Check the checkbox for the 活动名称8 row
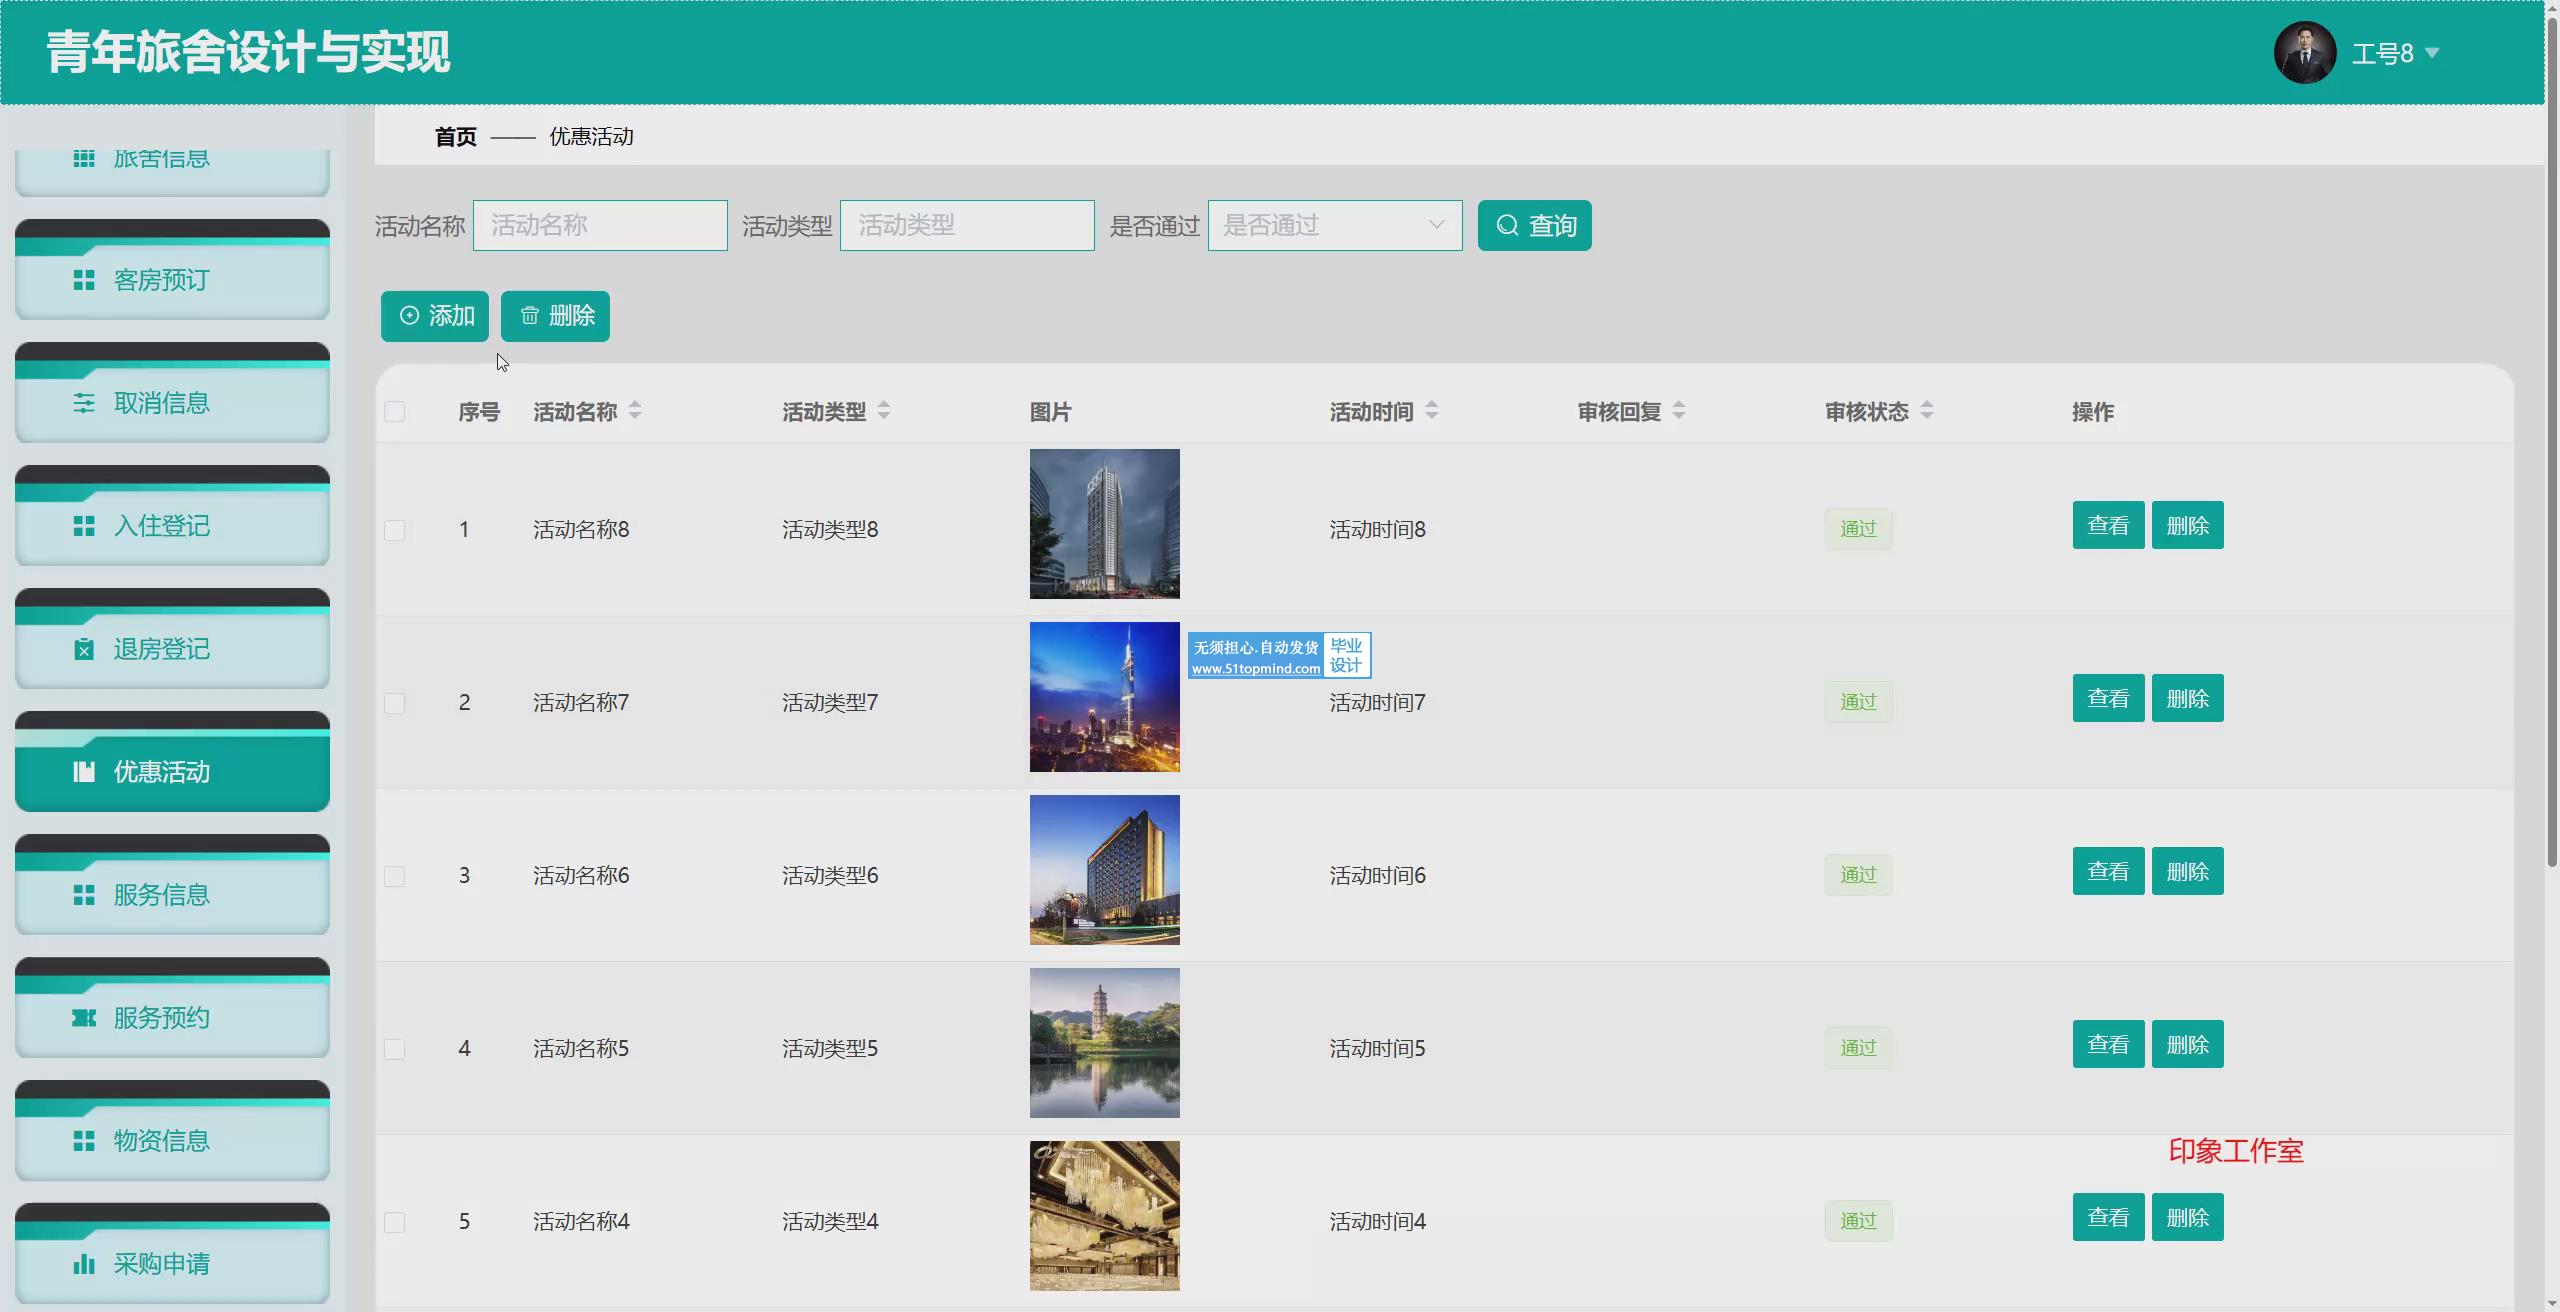The height and width of the screenshot is (1312, 2560). click(x=395, y=530)
